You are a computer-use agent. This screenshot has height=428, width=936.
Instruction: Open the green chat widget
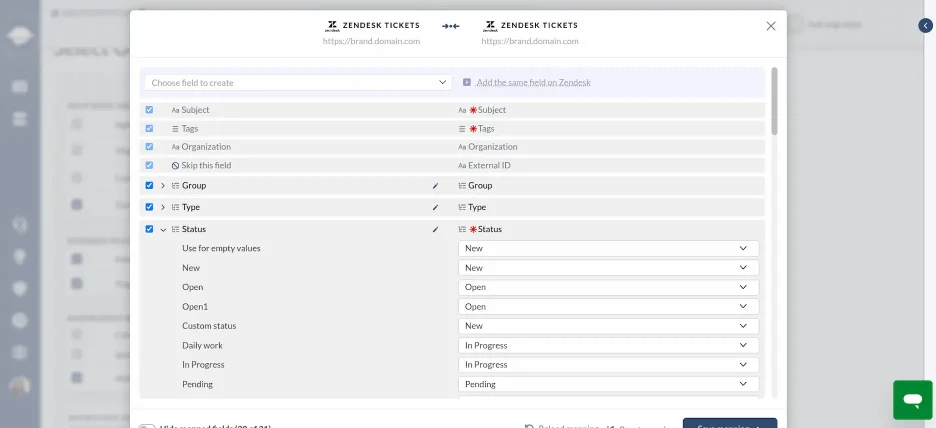coord(913,399)
